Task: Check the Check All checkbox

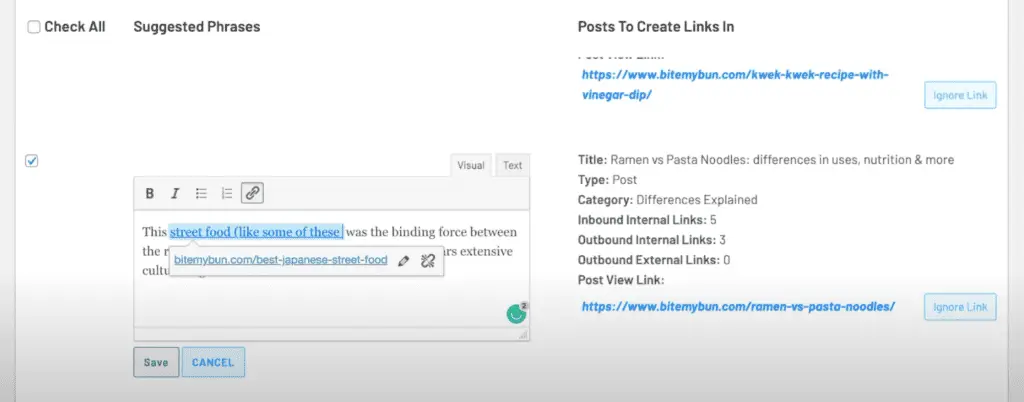Action: click(33, 27)
